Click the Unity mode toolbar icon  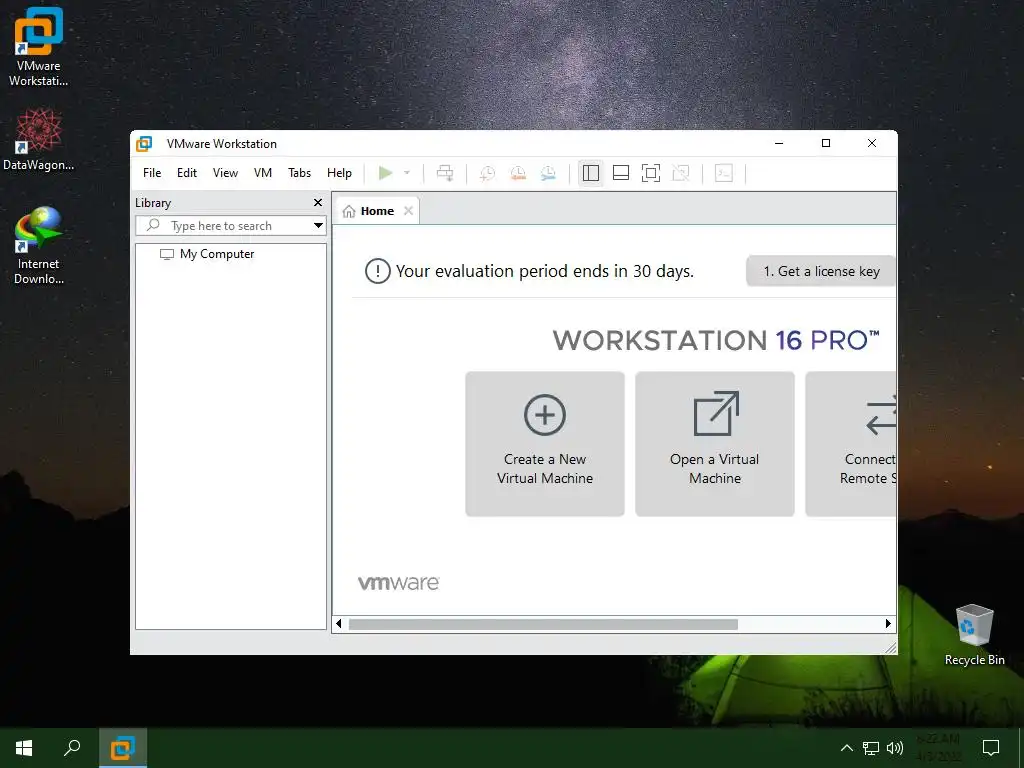[681, 173]
